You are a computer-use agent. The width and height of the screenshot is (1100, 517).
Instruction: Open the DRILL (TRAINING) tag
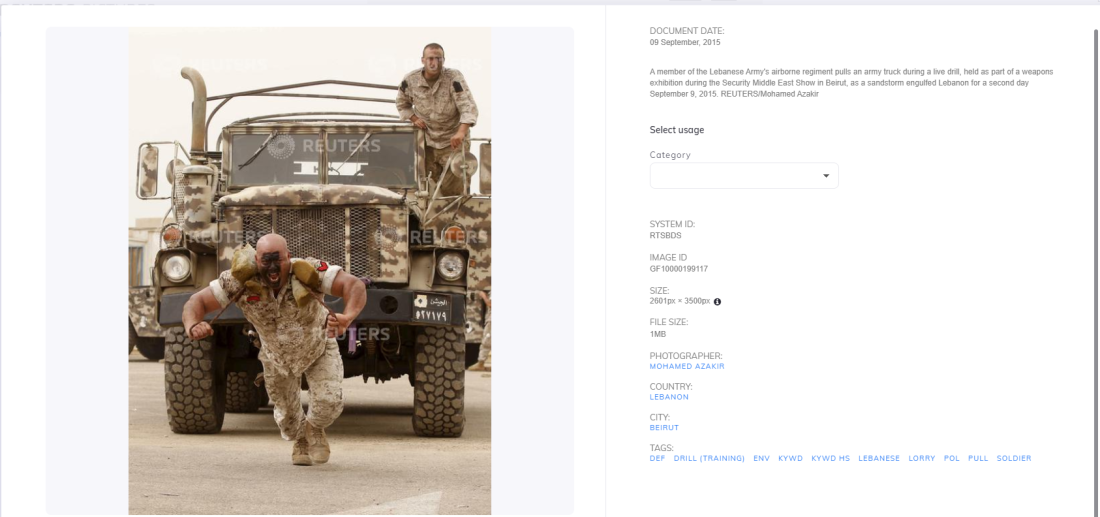pos(709,458)
